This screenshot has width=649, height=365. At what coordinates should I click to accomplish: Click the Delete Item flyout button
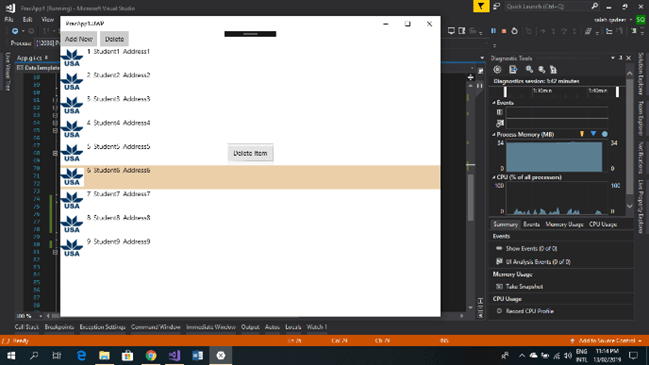[x=250, y=153]
